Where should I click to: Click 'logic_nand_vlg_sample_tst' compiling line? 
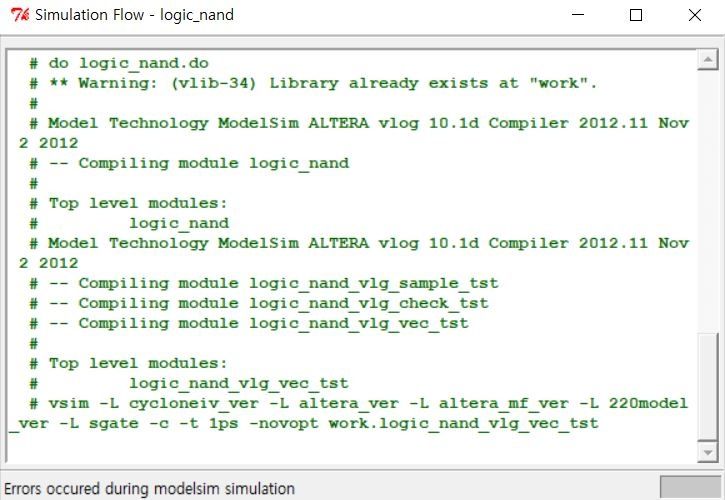coord(264,284)
